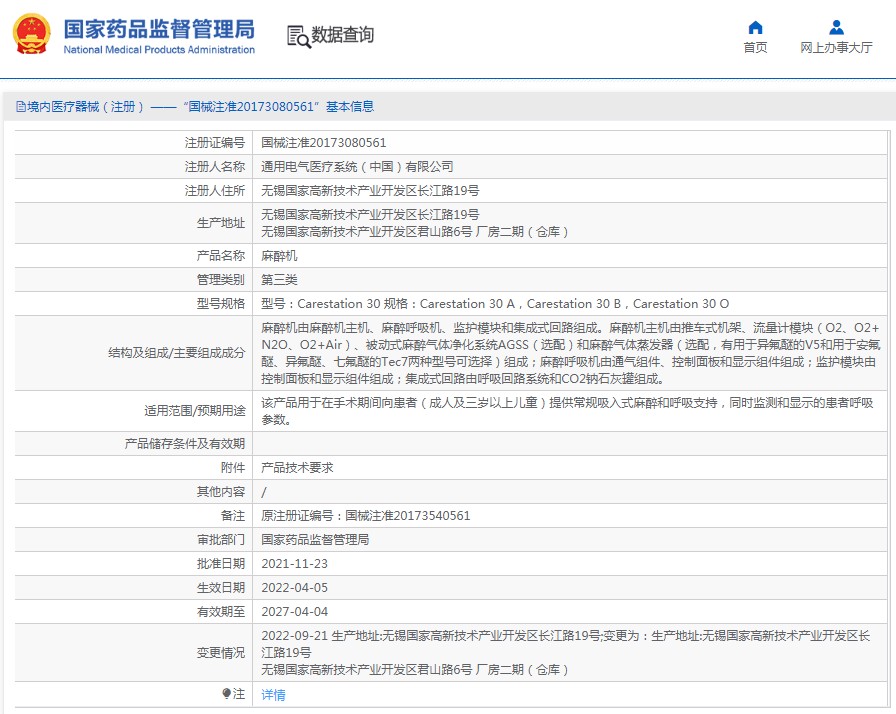
Task: Click the user icon for 网上办事大厅
Action: point(836,27)
